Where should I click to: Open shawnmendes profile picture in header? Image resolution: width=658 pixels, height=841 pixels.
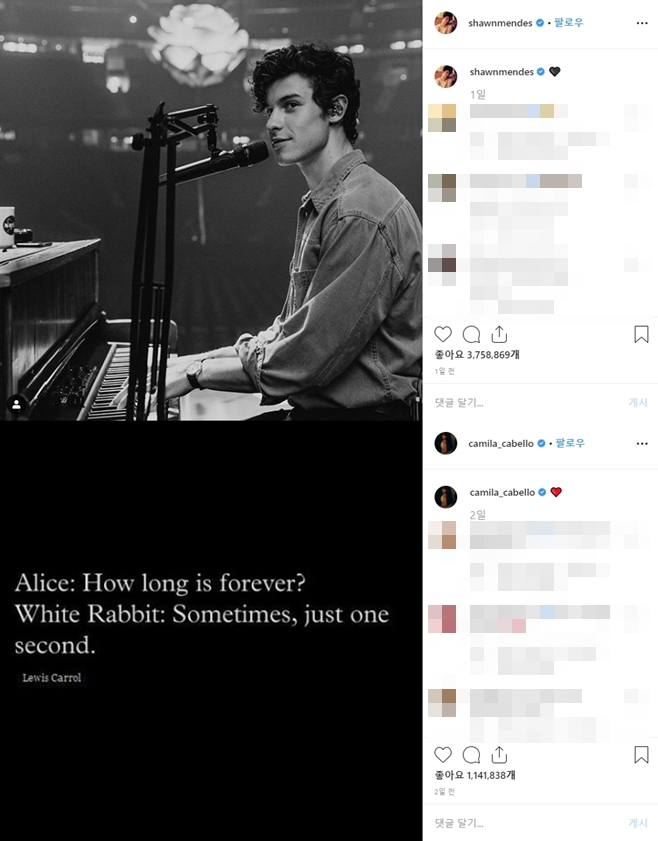pos(446,23)
